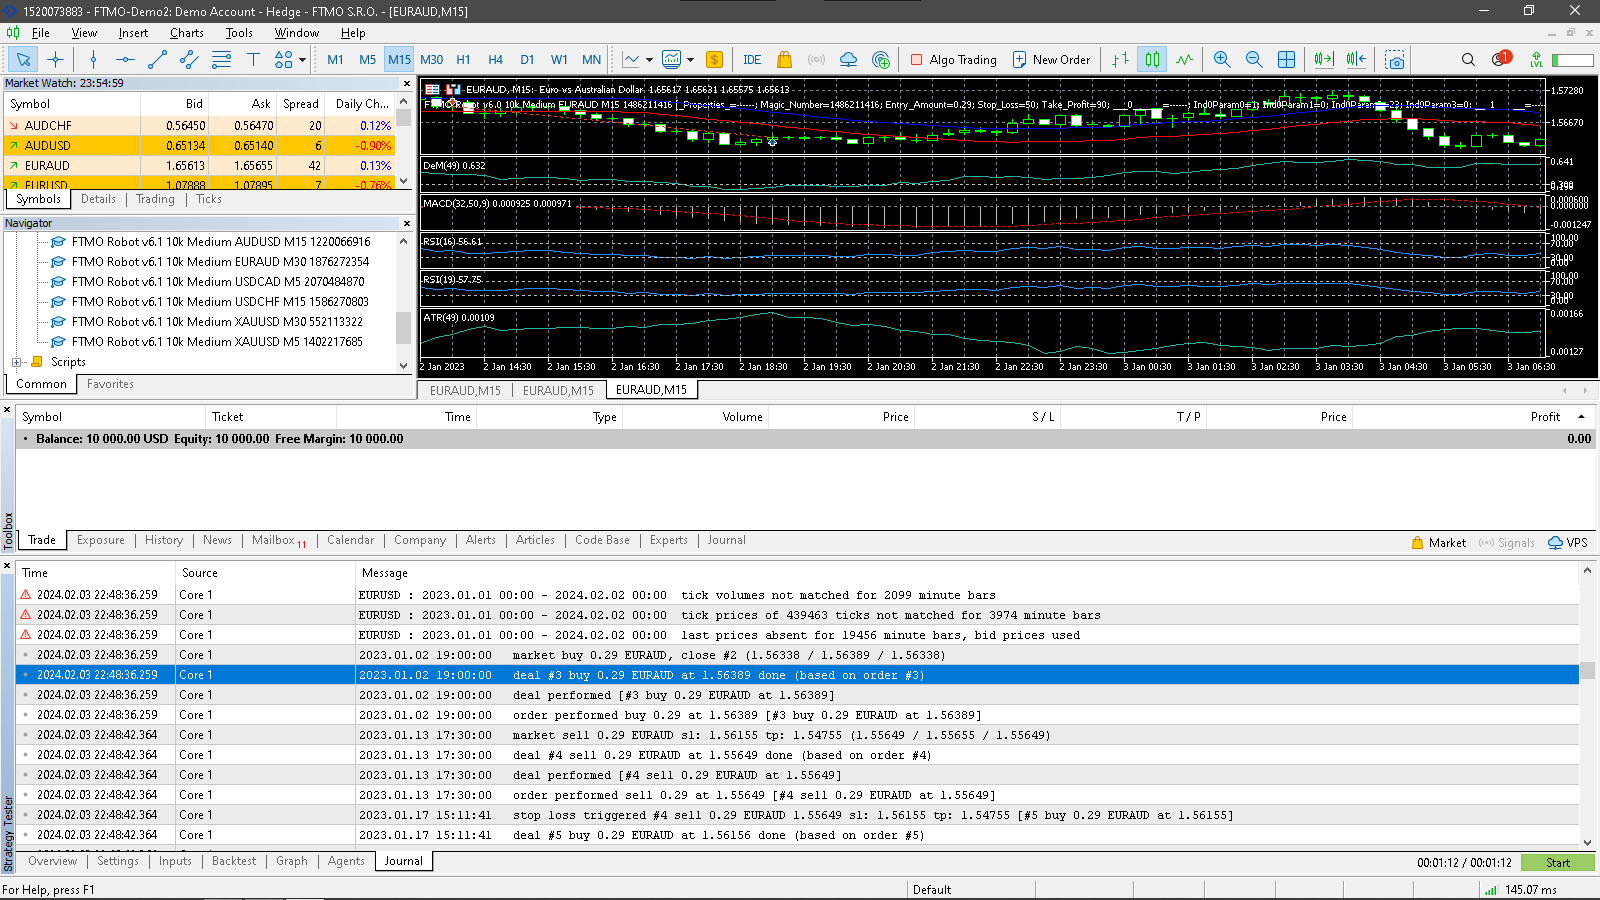Switch chart to bar chart mode

[x=1120, y=59]
